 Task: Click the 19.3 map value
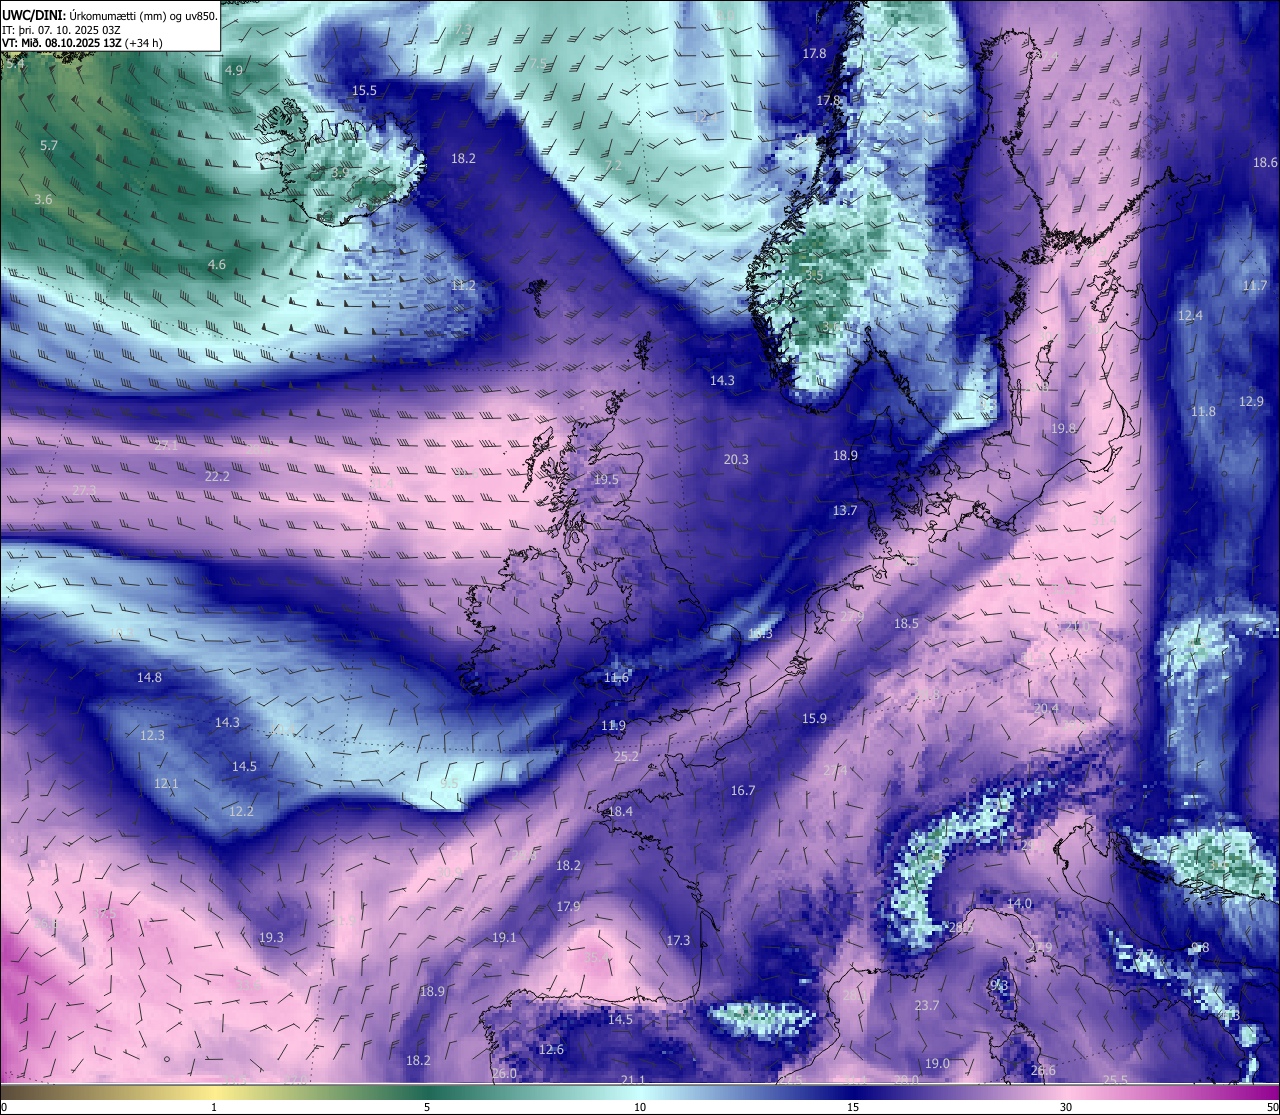pyautogui.click(x=271, y=937)
